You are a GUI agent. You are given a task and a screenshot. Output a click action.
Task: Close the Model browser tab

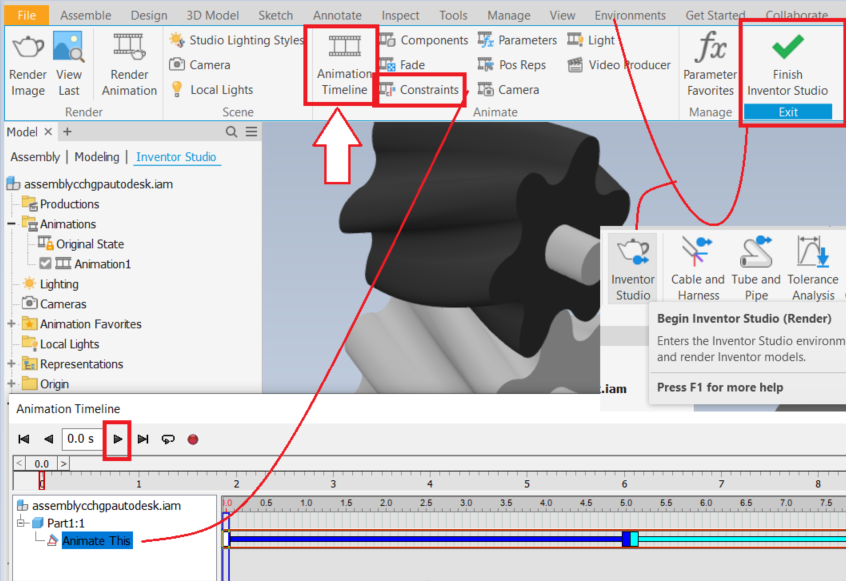click(x=48, y=132)
